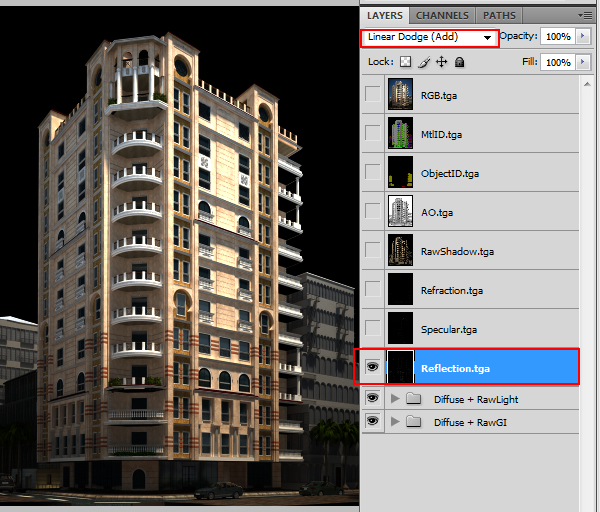Open the Paths tab
Screen dimensions: 600x512
tap(499, 16)
